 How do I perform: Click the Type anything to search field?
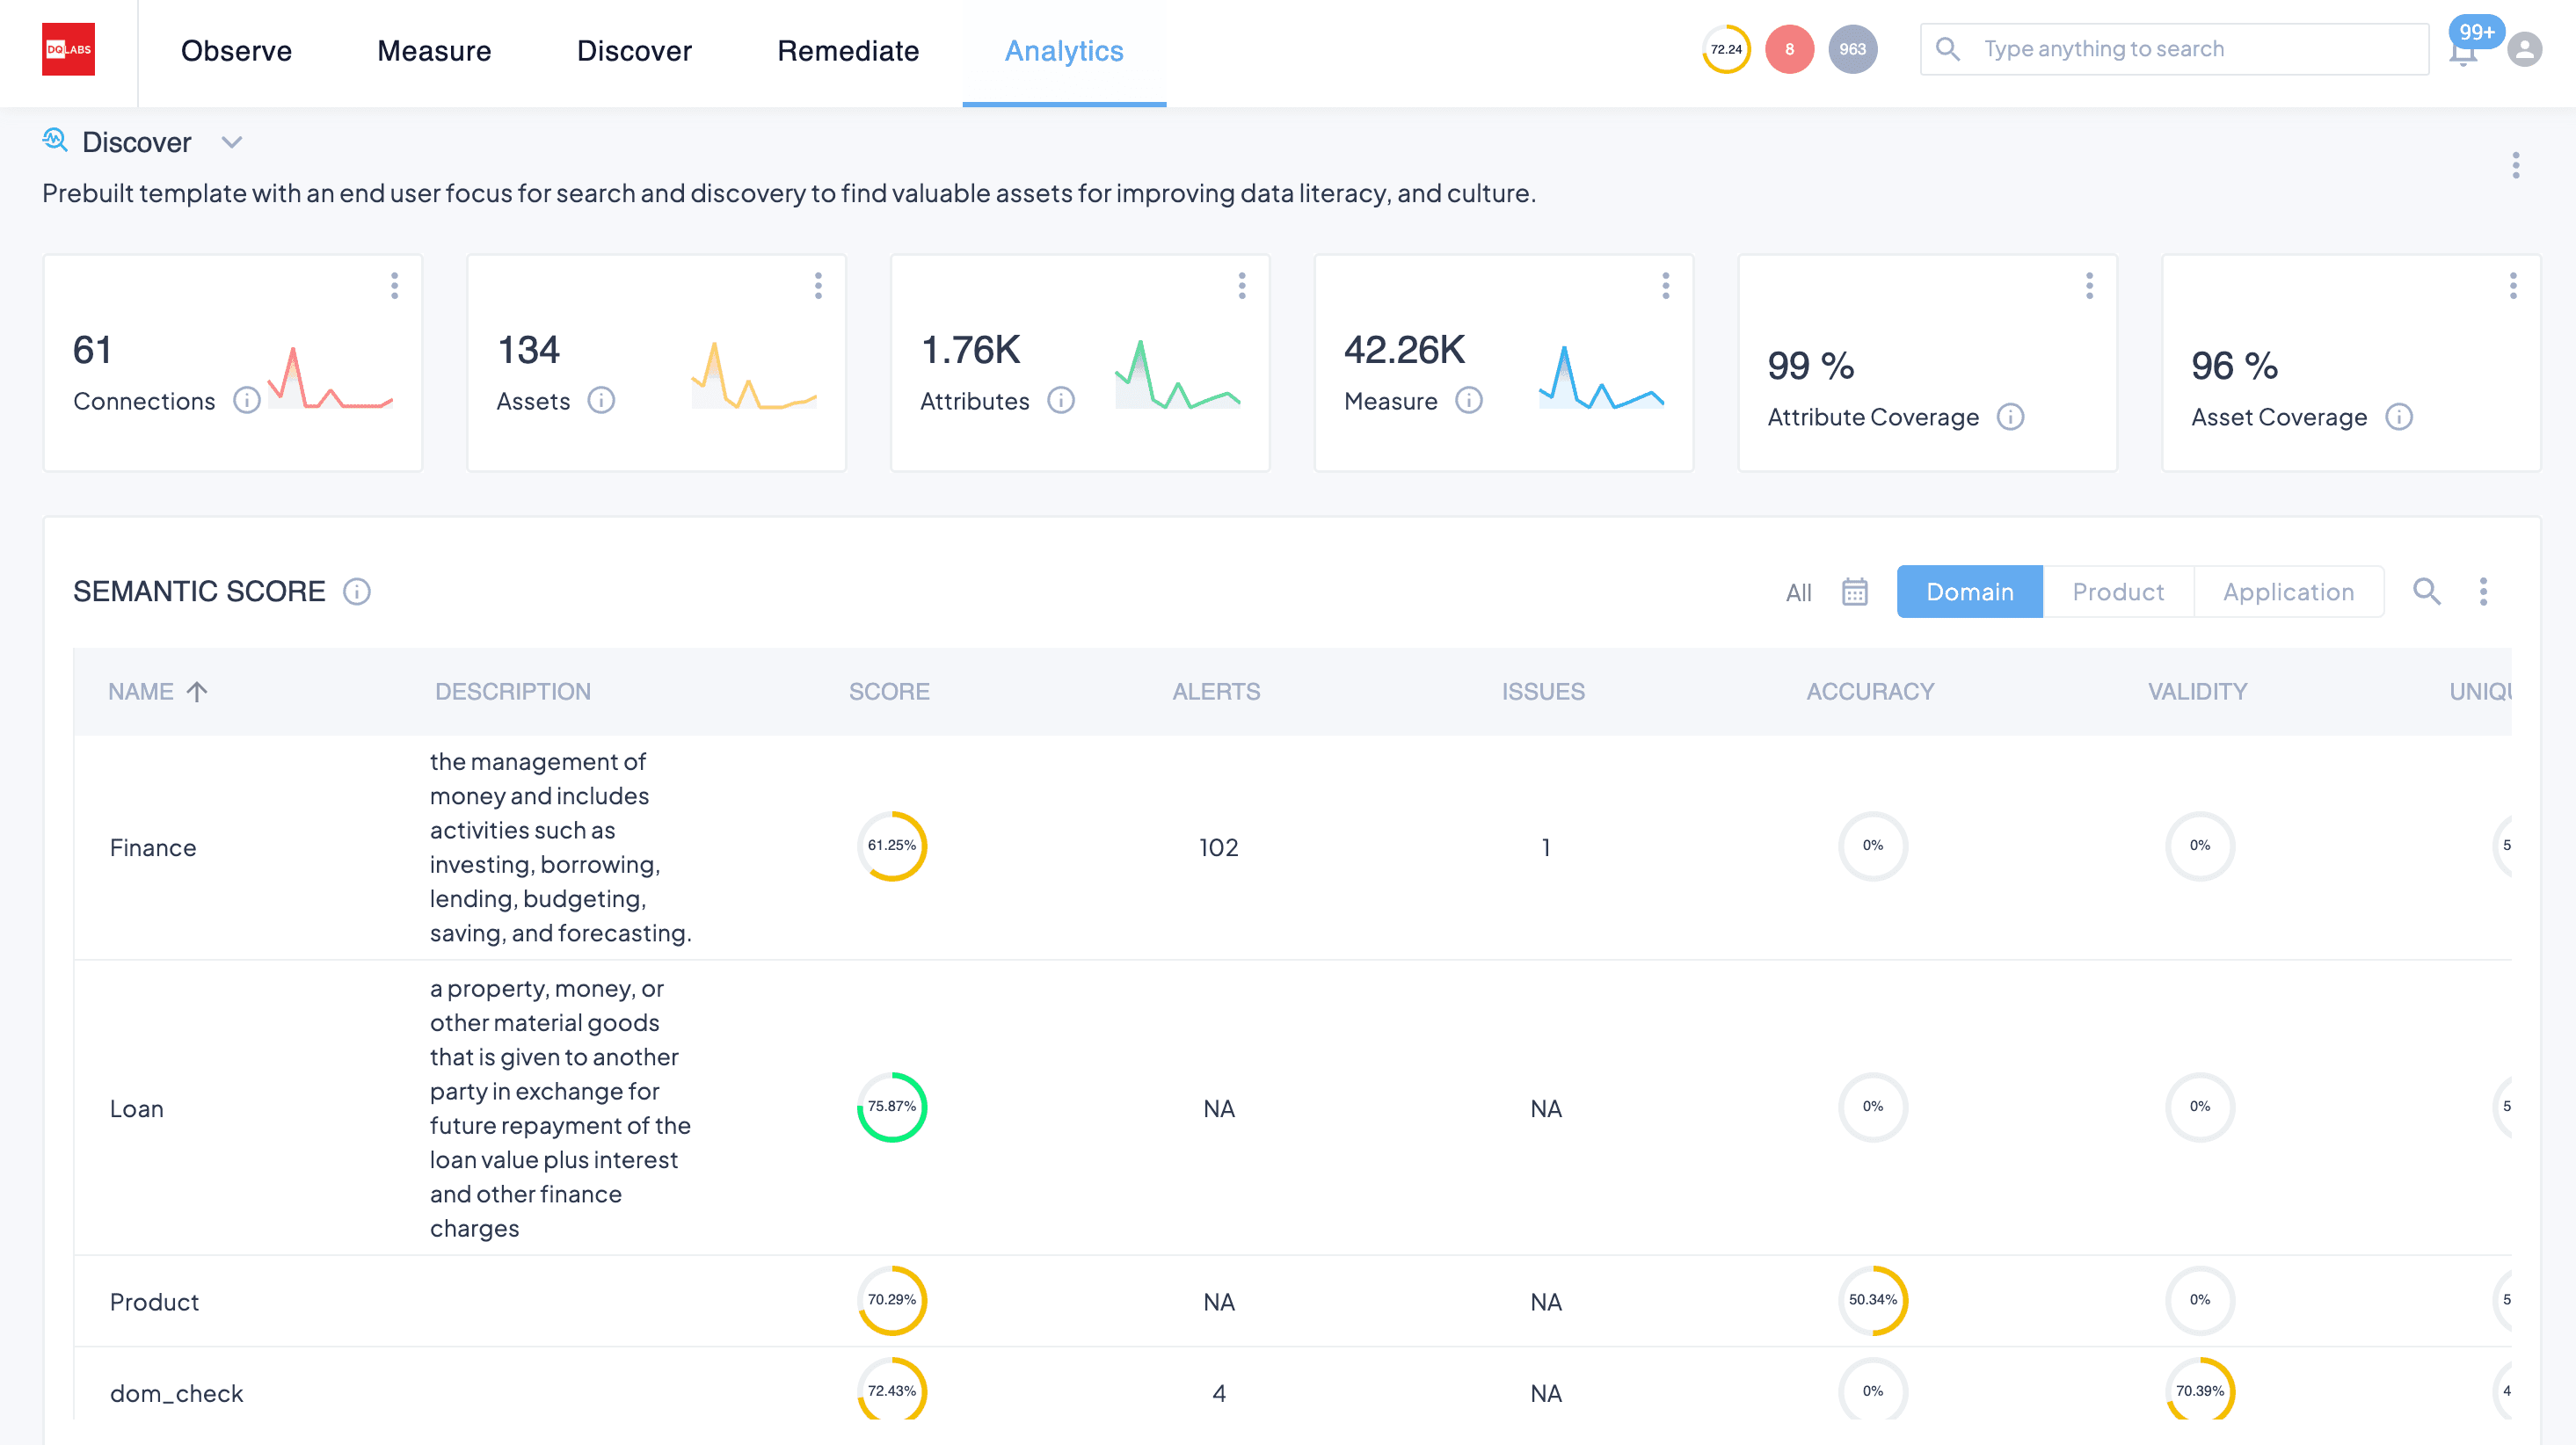pyautogui.click(x=2170, y=48)
